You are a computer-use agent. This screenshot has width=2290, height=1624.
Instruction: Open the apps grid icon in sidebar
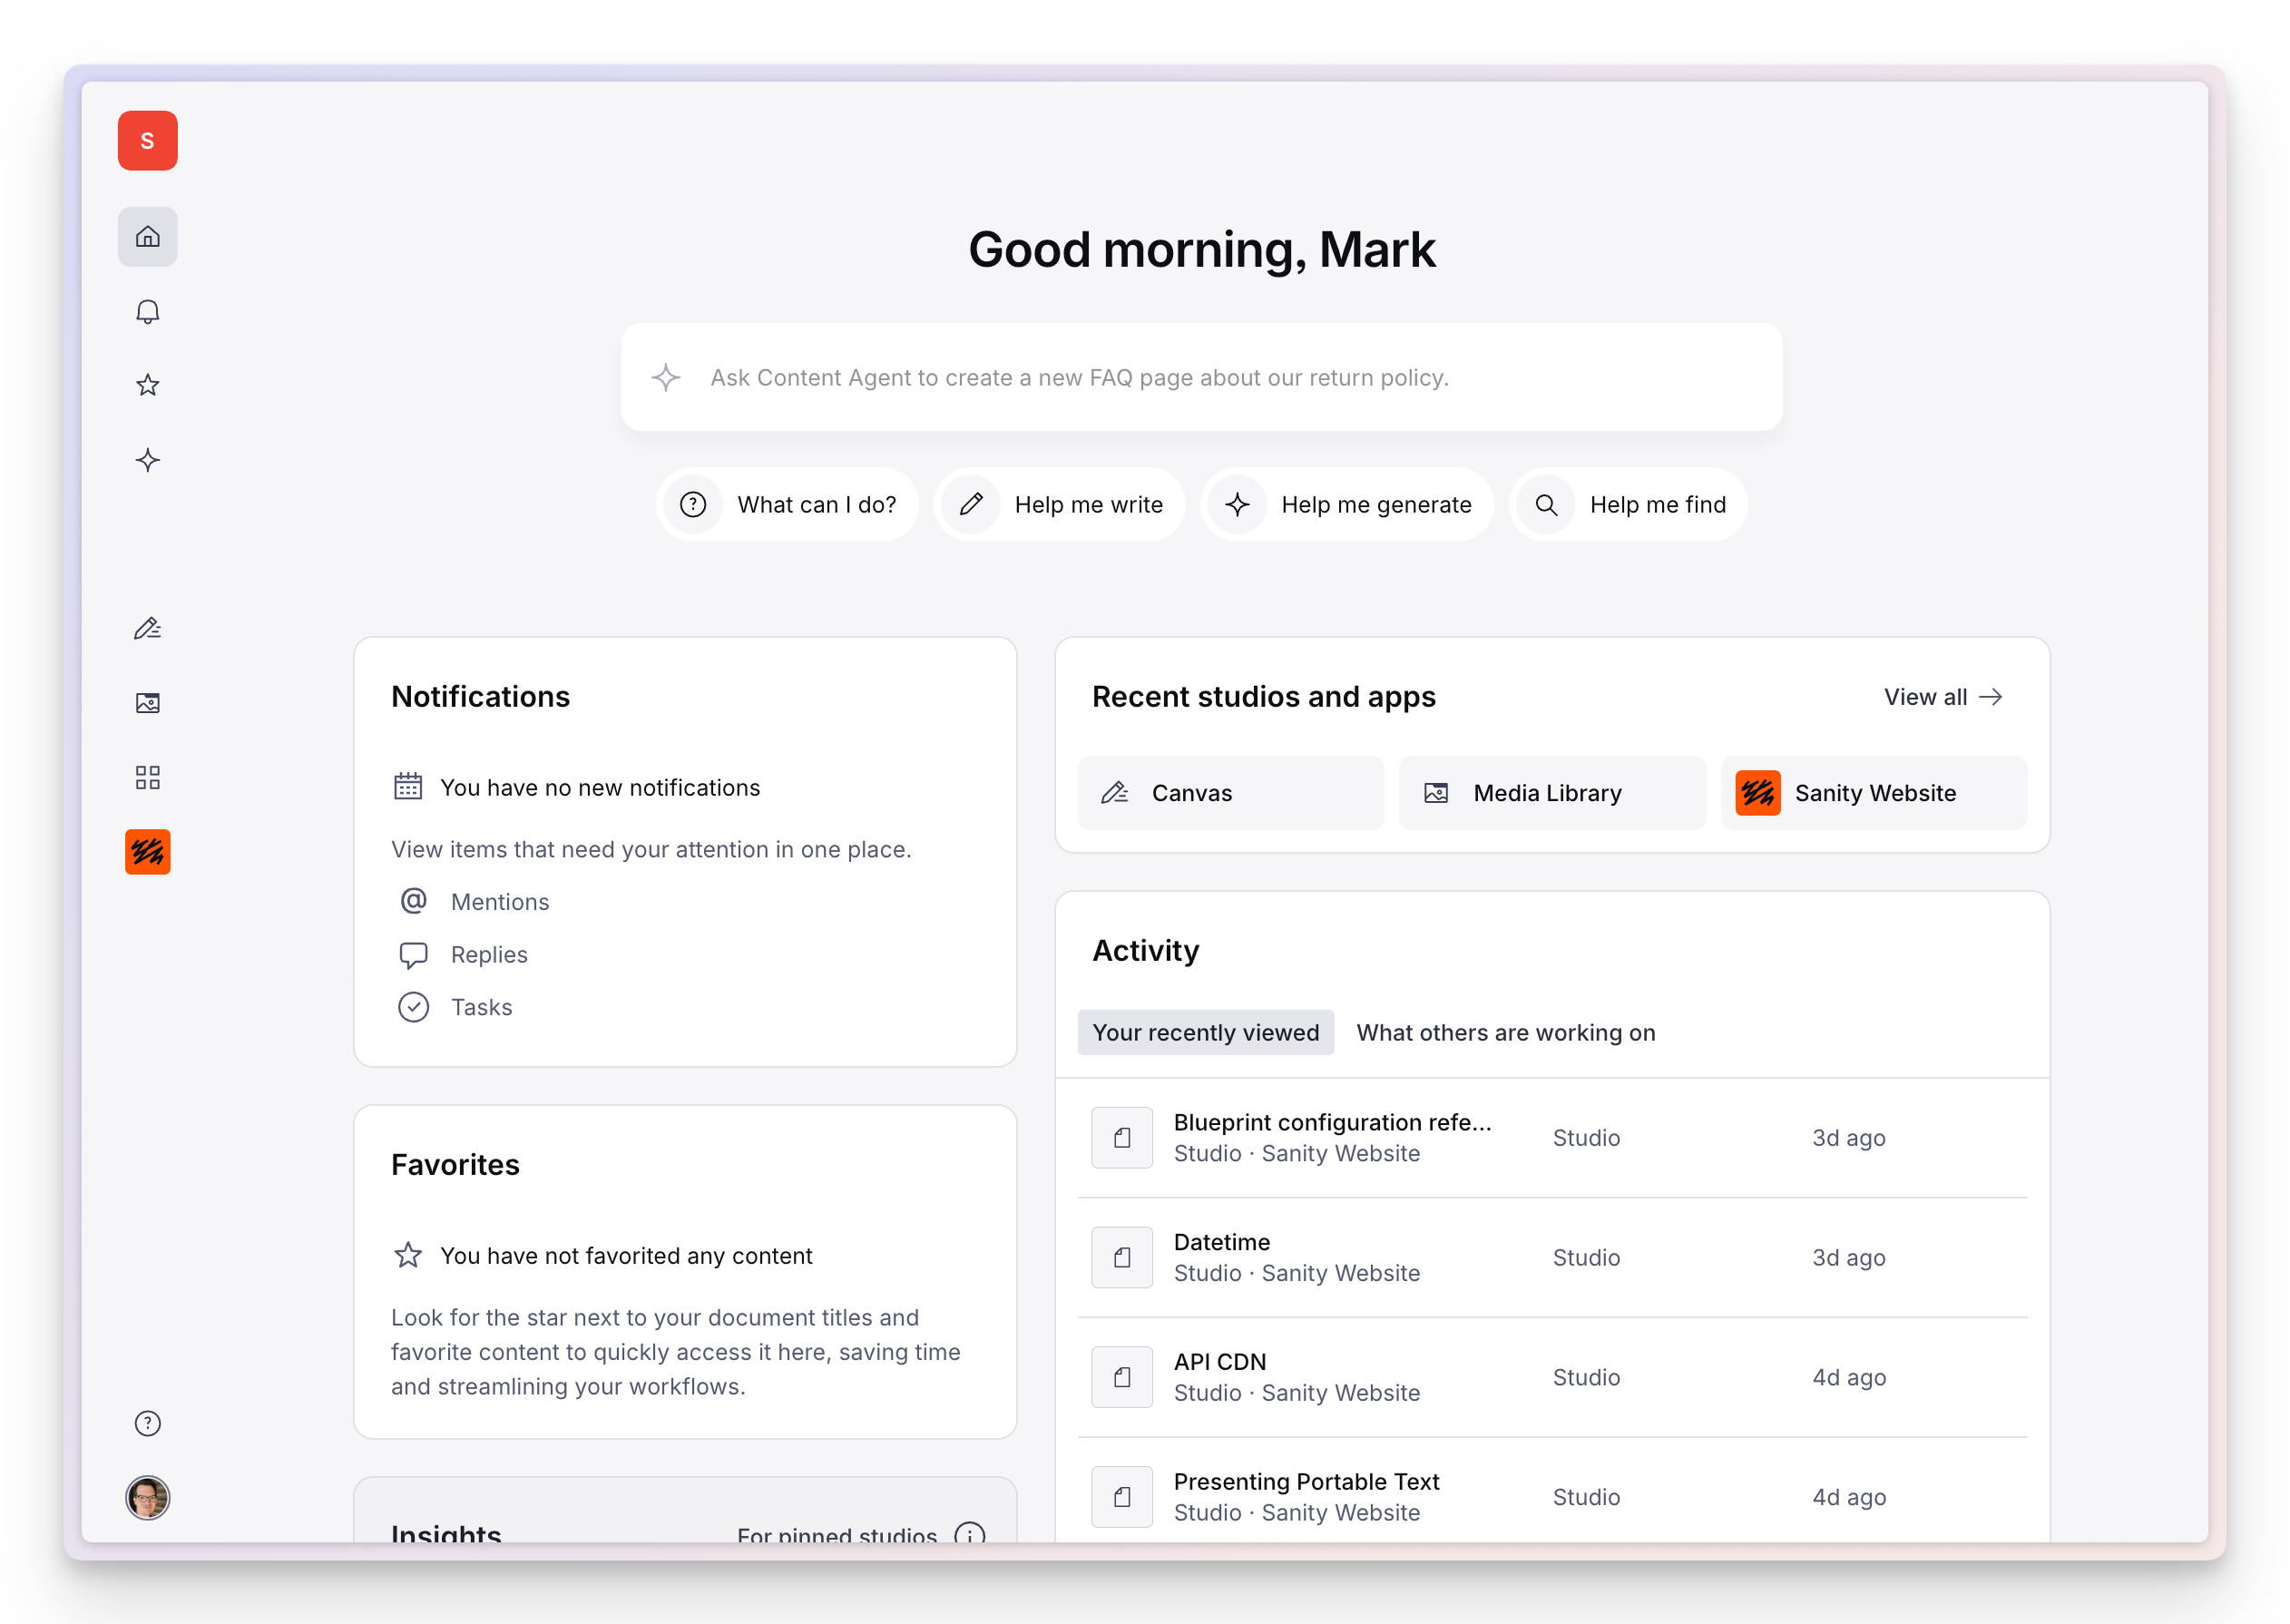(147, 778)
